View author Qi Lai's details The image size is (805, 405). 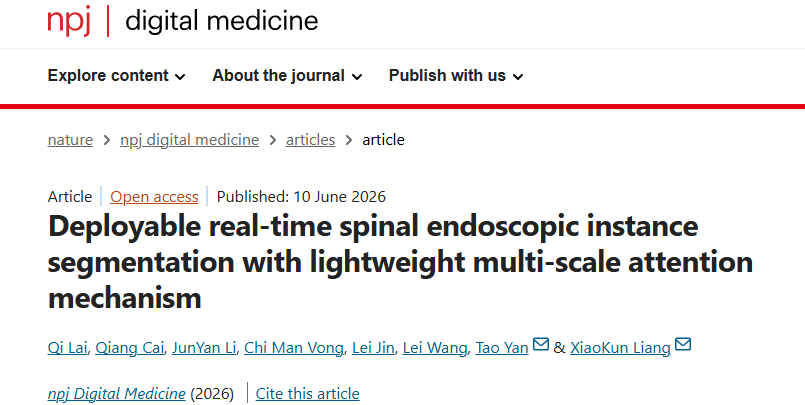69,348
